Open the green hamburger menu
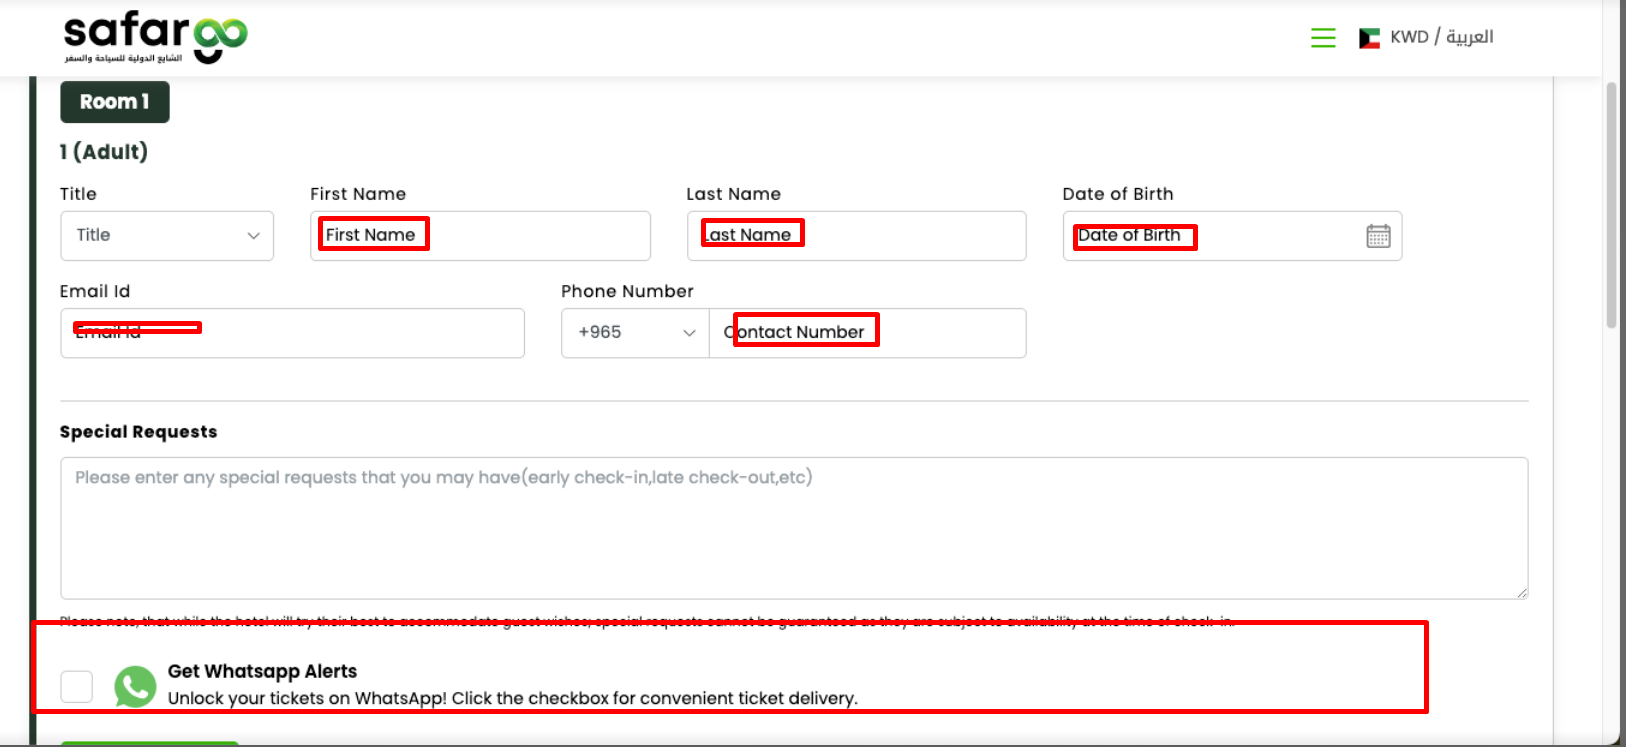Screen dimensions: 1626x747 coord(1322,38)
